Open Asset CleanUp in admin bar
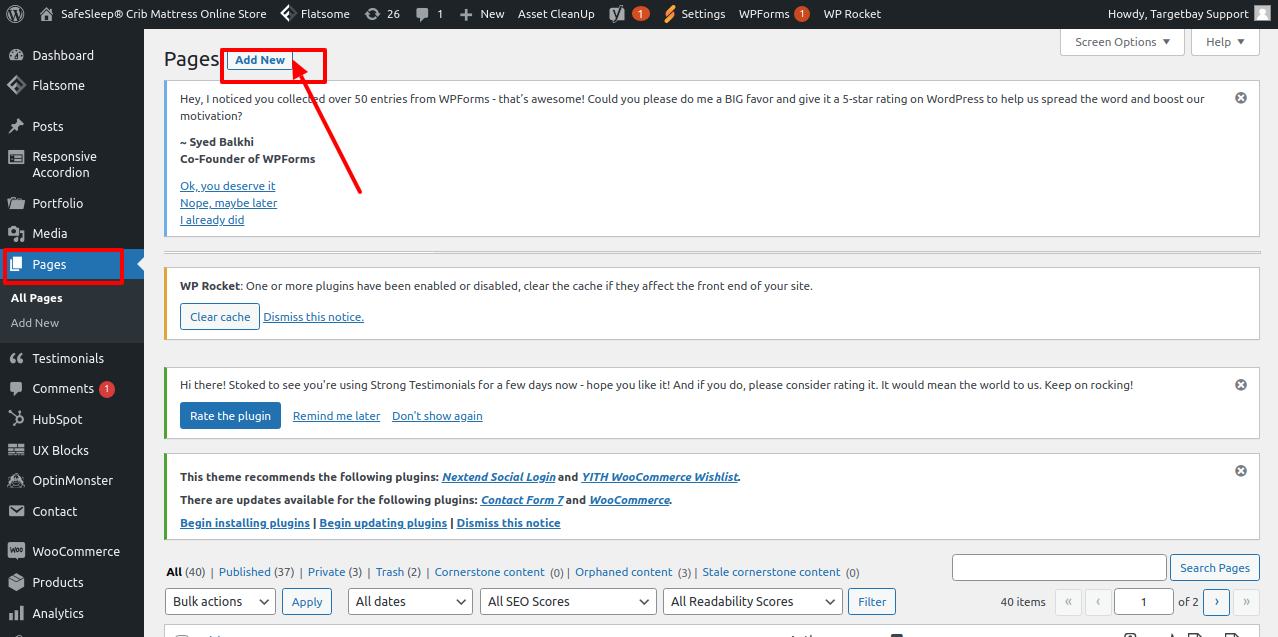 tap(556, 14)
